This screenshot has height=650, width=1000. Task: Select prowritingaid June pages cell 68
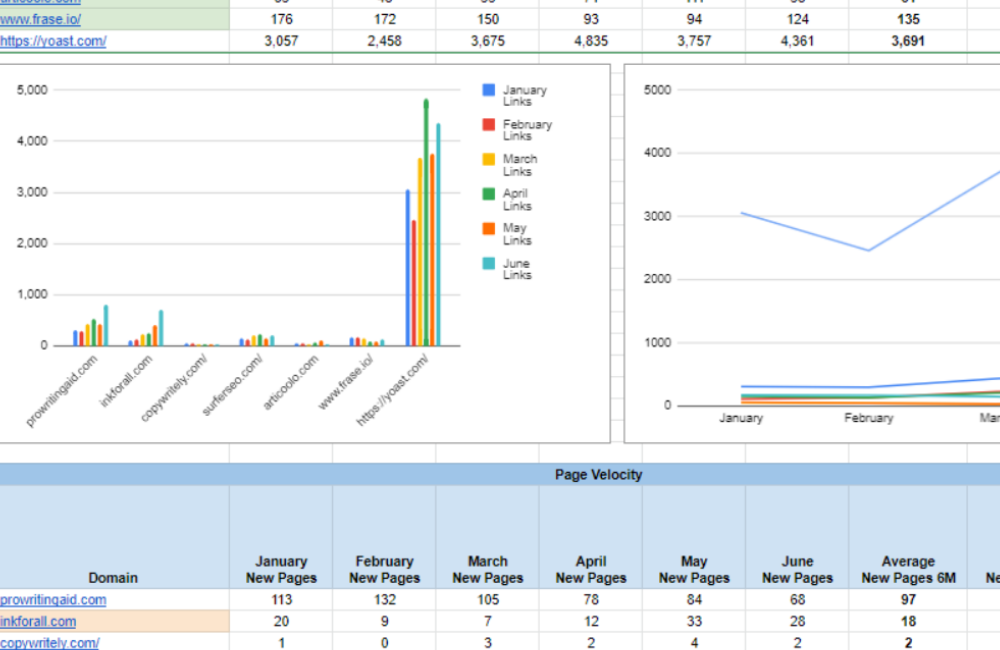point(798,600)
